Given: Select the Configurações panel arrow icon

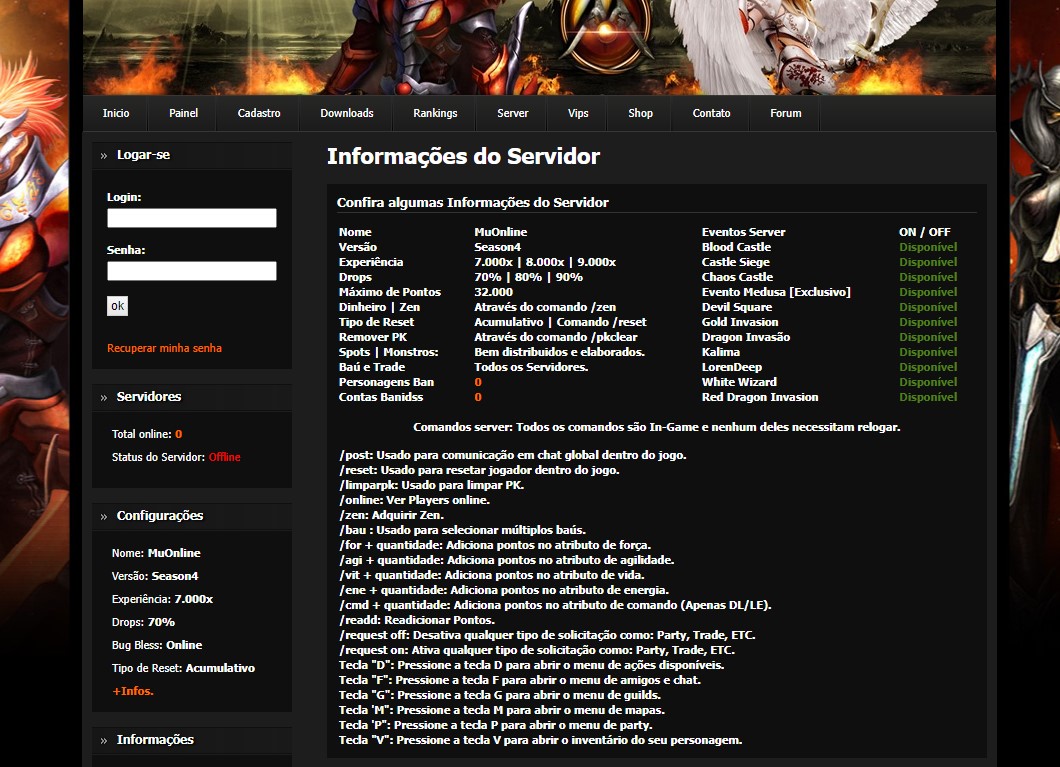Looking at the screenshot, I should pyautogui.click(x=103, y=516).
